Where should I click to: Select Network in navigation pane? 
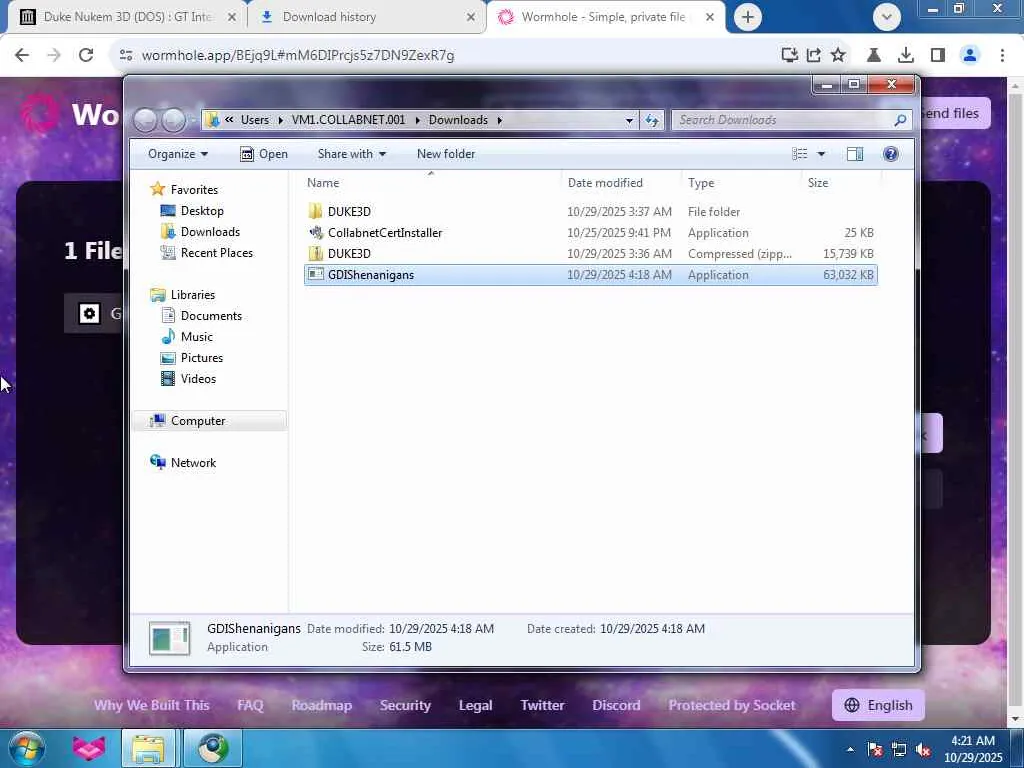tap(193, 463)
